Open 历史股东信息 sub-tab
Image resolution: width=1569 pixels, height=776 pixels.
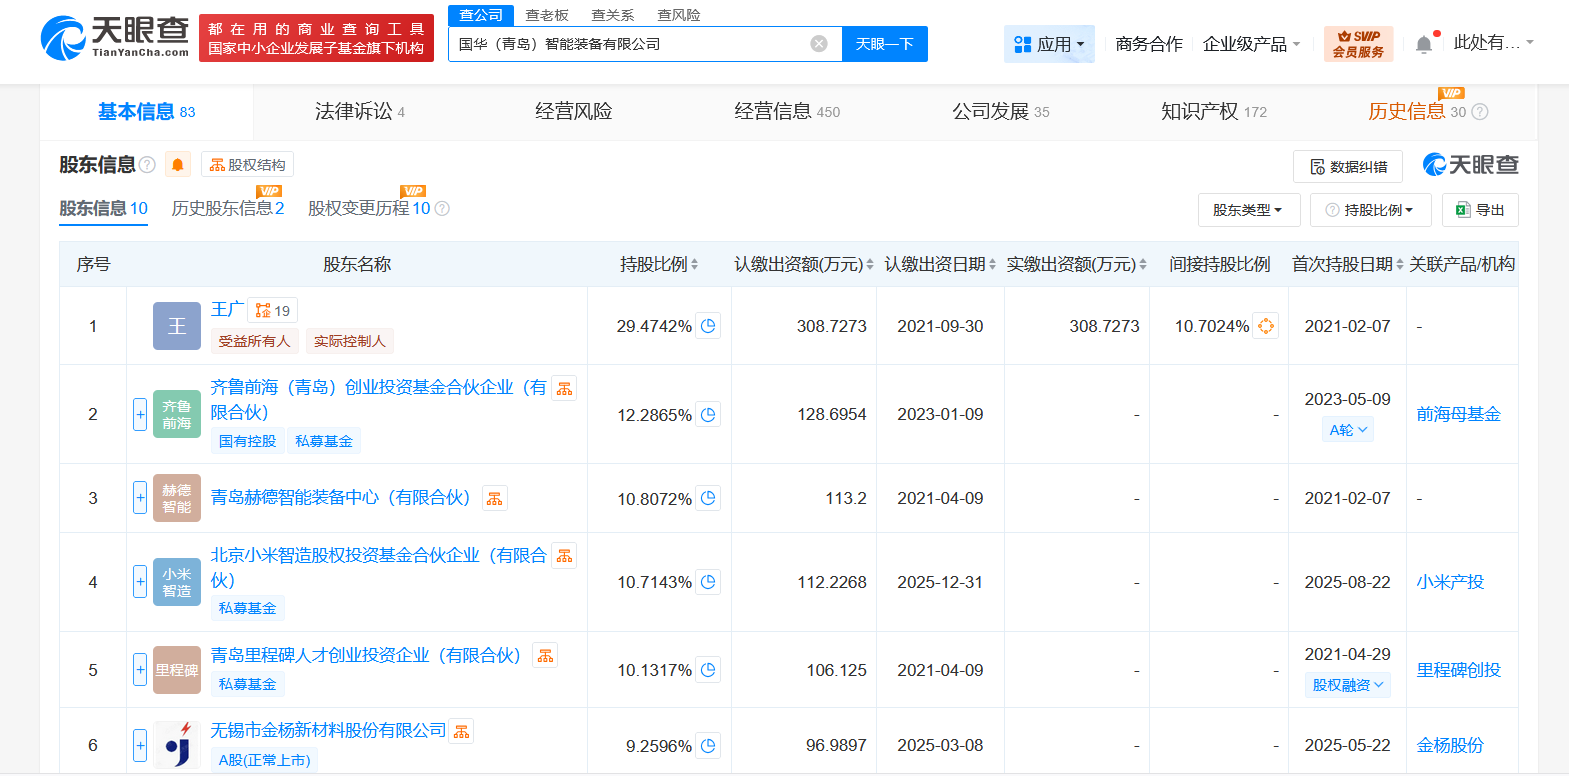(227, 208)
